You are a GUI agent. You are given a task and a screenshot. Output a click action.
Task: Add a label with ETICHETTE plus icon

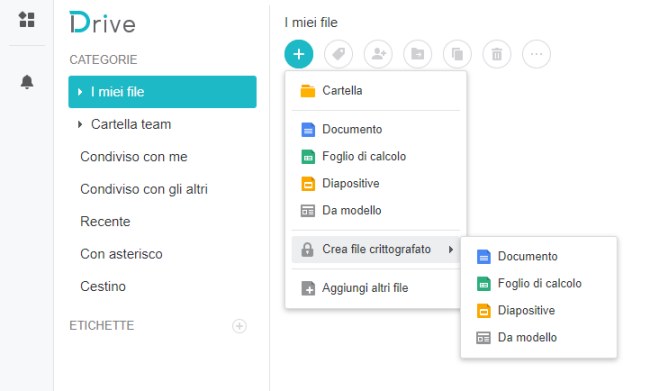click(239, 326)
